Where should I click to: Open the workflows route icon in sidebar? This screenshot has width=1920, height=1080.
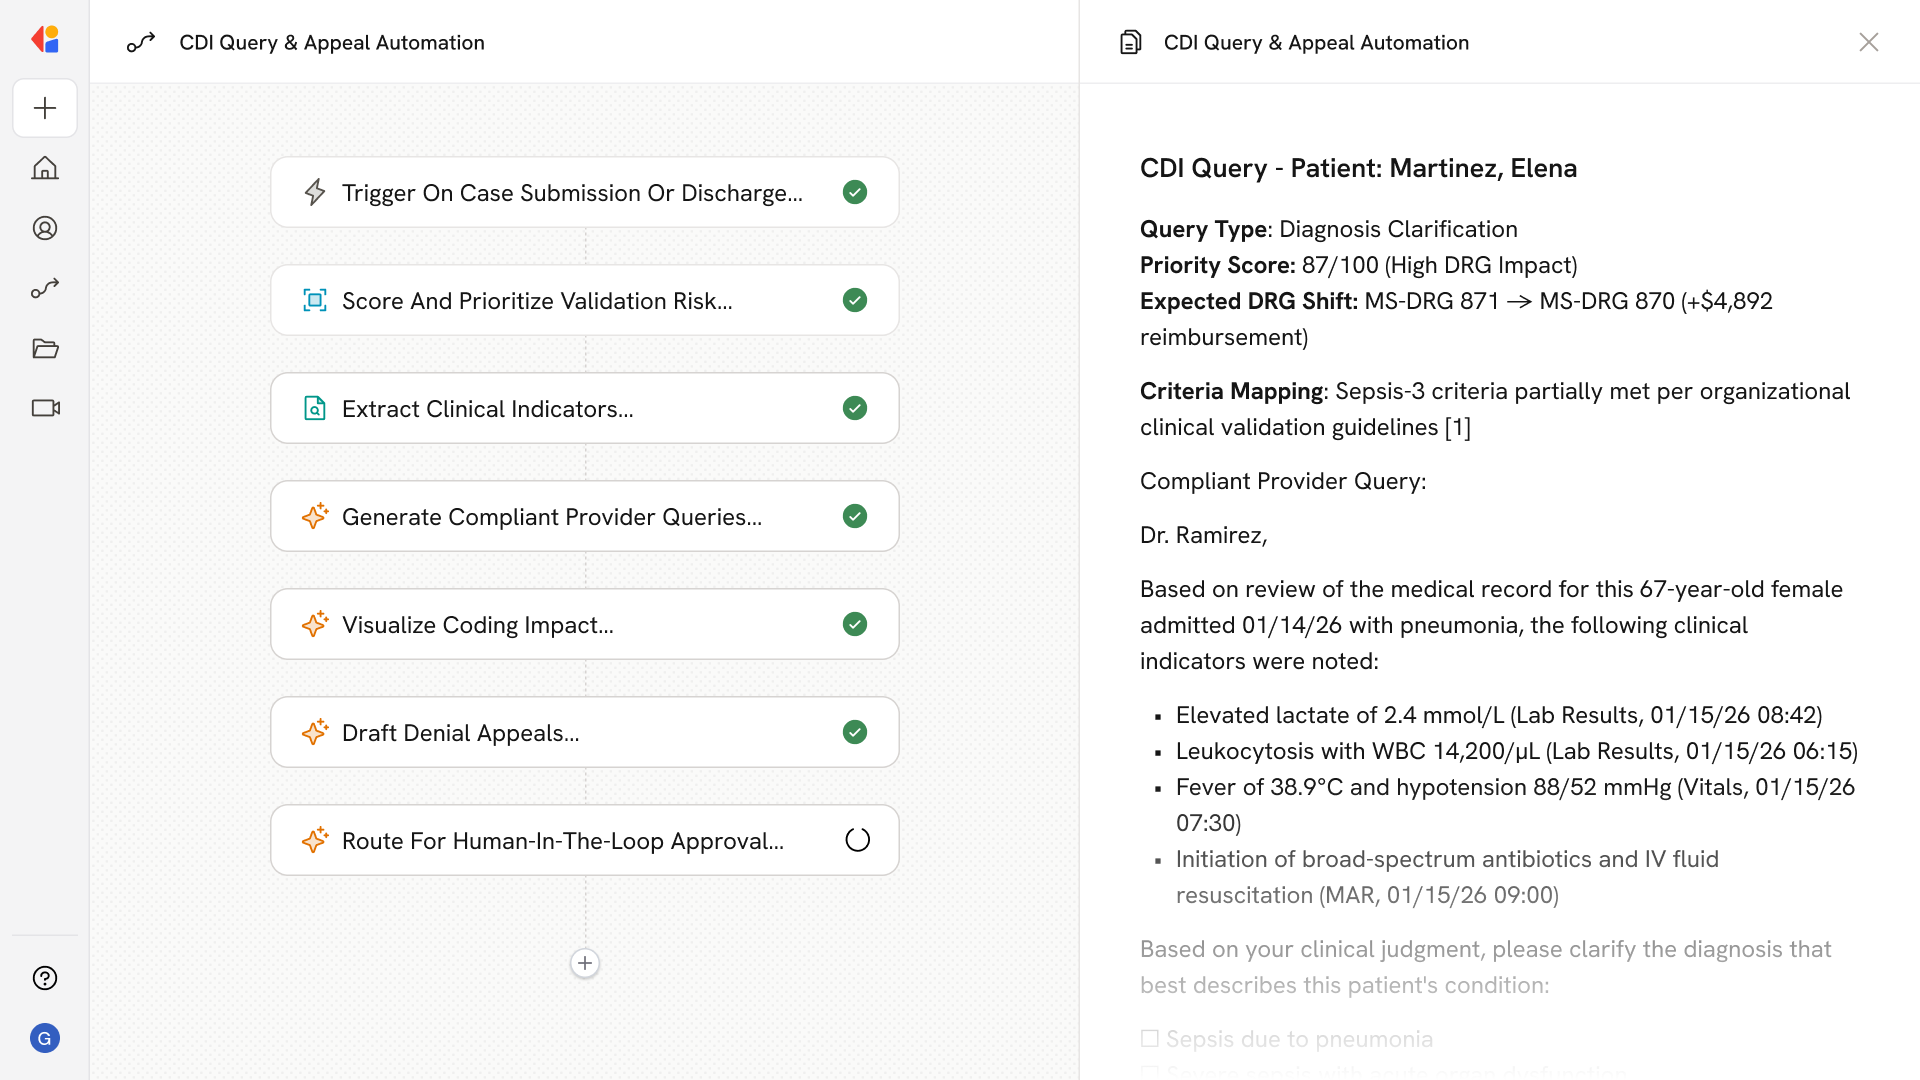[45, 288]
